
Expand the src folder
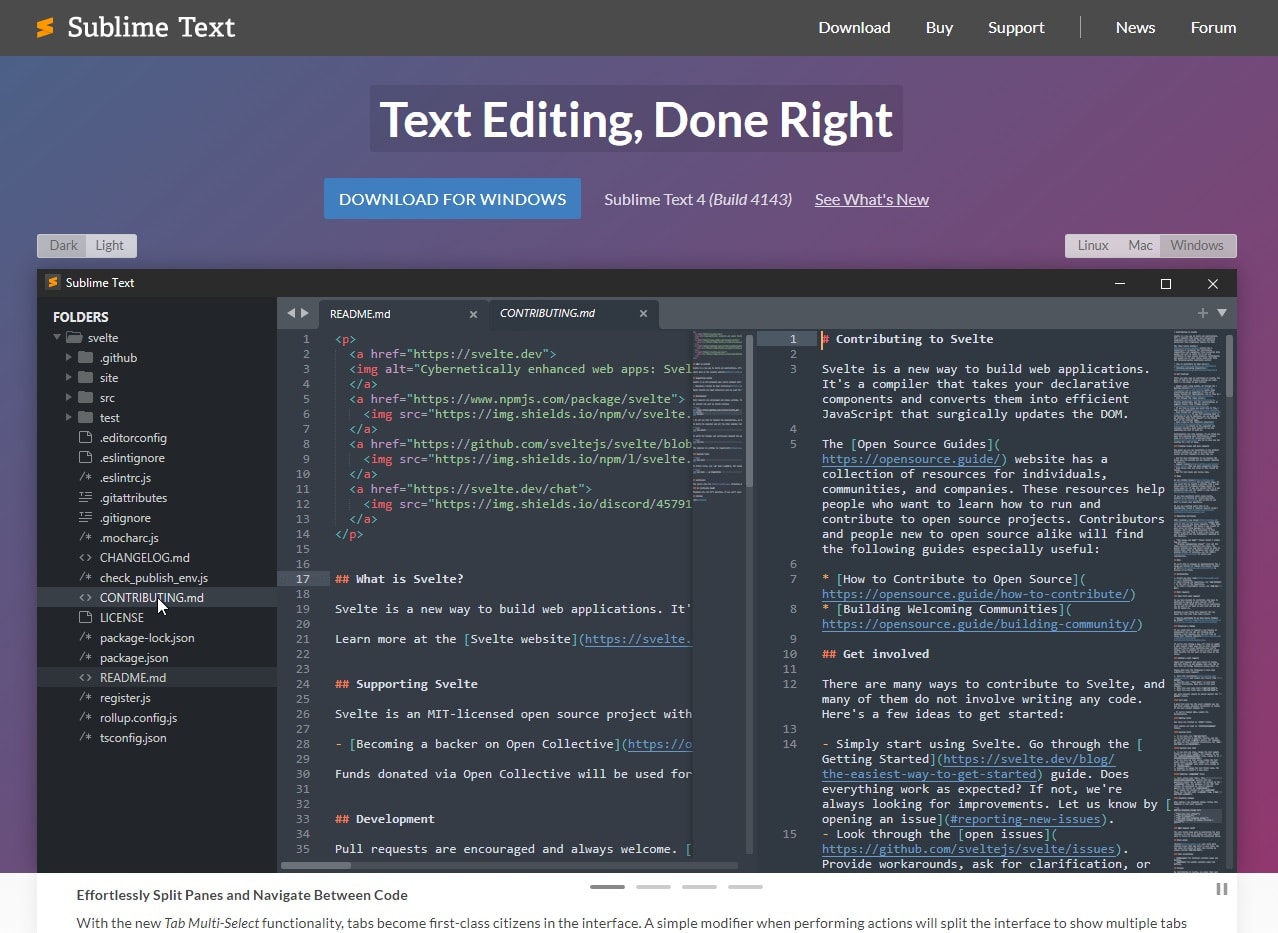[x=69, y=398]
